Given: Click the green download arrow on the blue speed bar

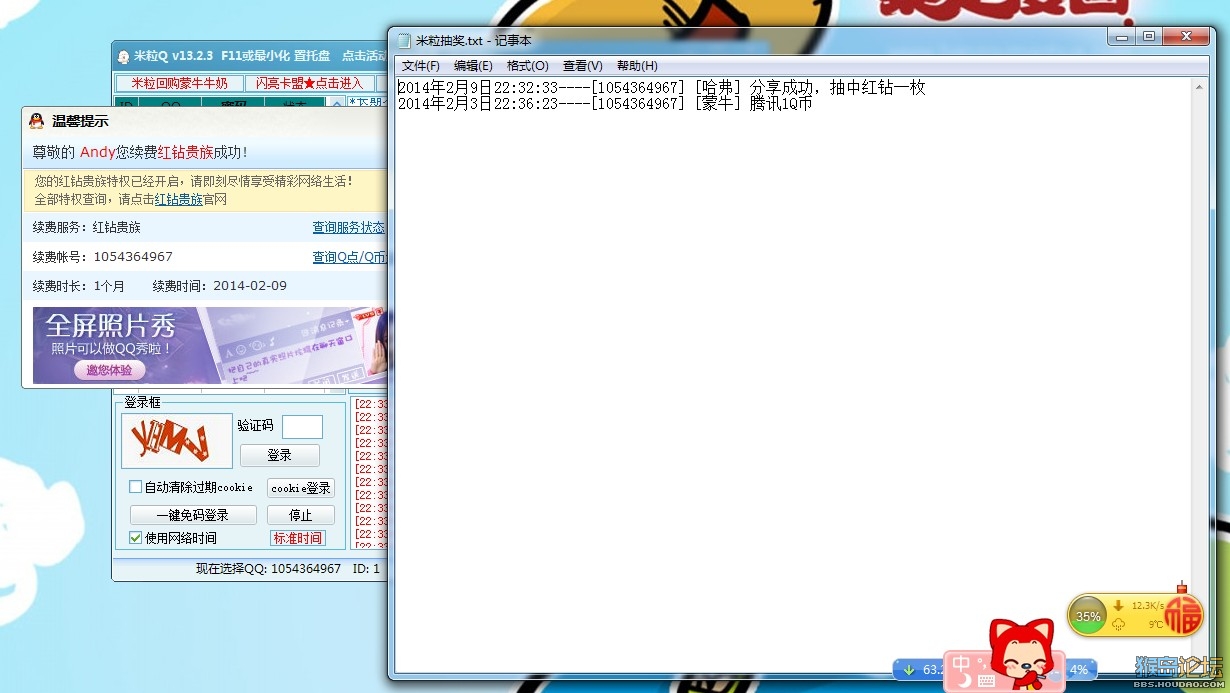Looking at the screenshot, I should (x=909, y=669).
